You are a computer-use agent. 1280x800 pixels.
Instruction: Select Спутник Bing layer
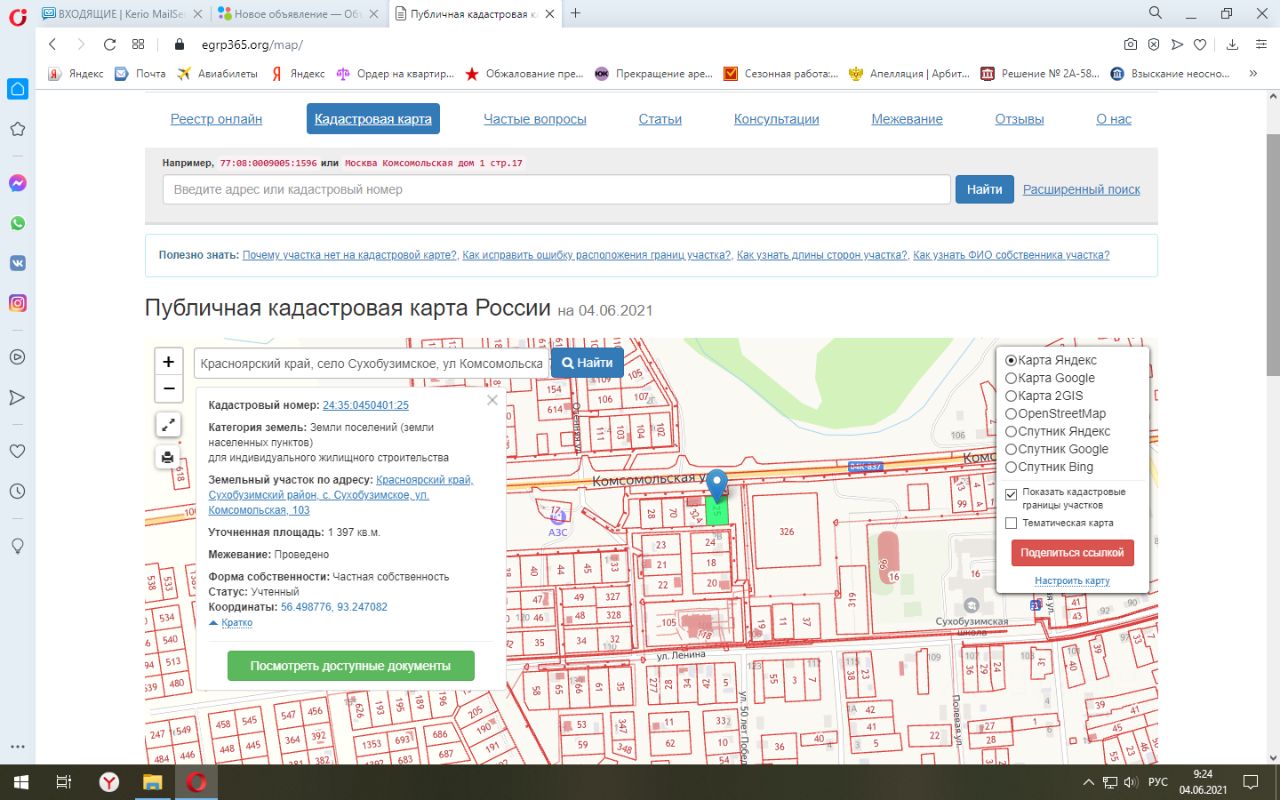pos(1011,467)
